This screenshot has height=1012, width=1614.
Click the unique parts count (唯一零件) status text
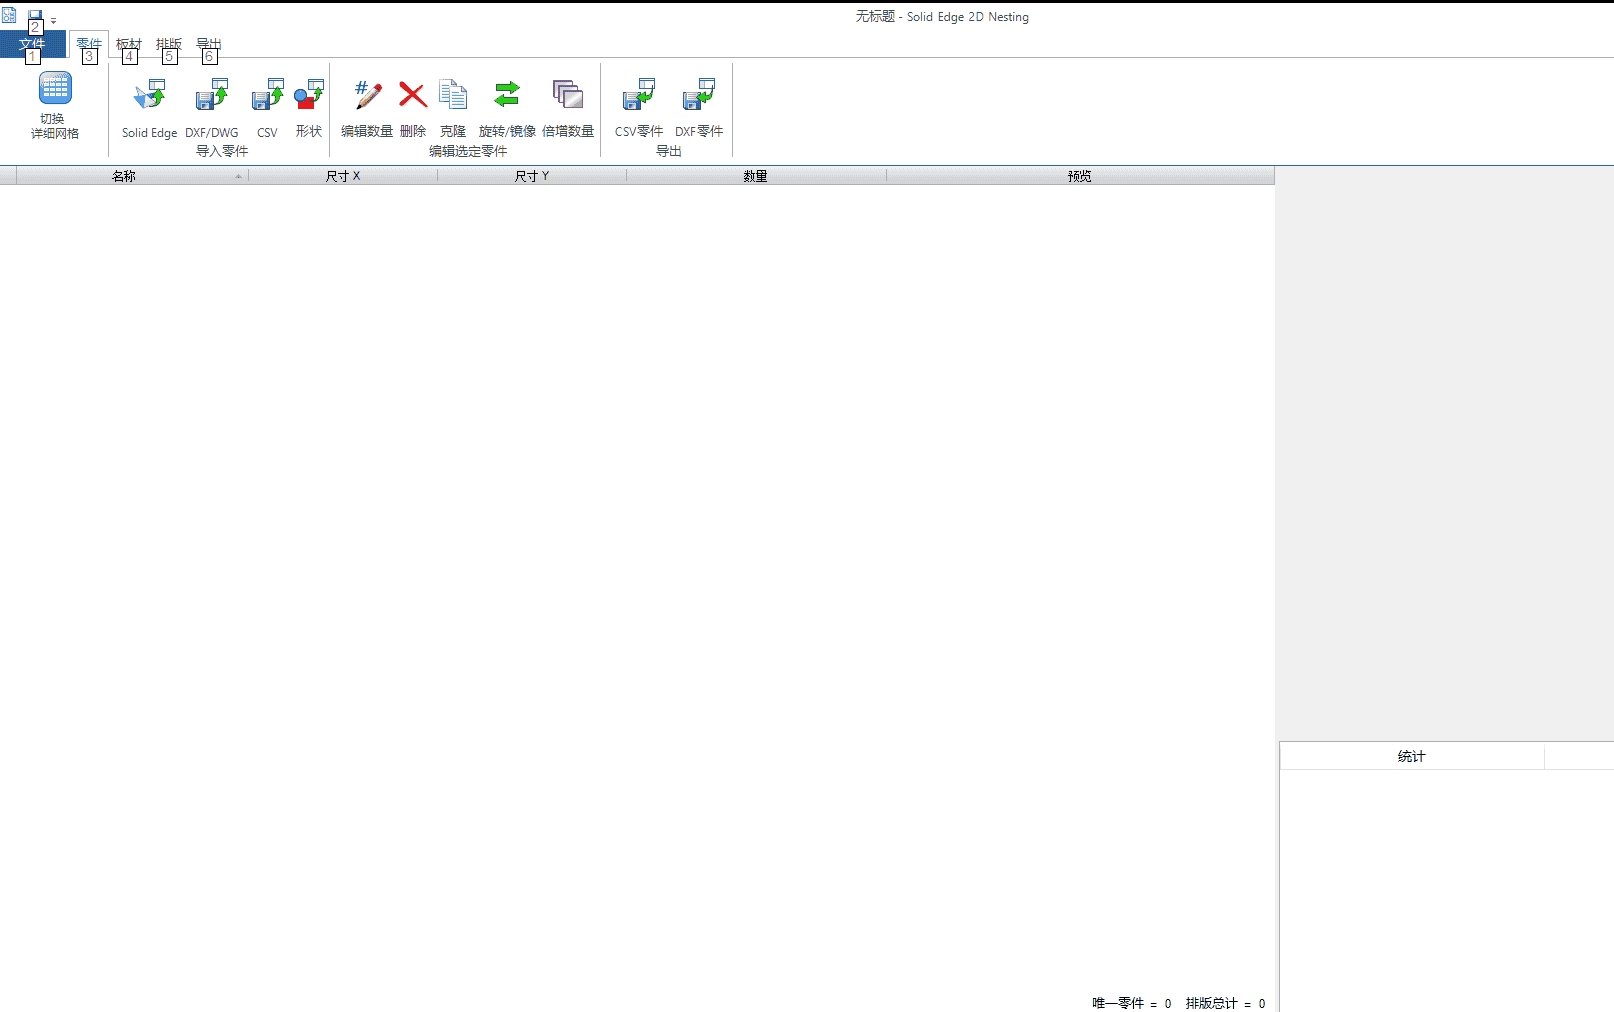pos(1132,1003)
